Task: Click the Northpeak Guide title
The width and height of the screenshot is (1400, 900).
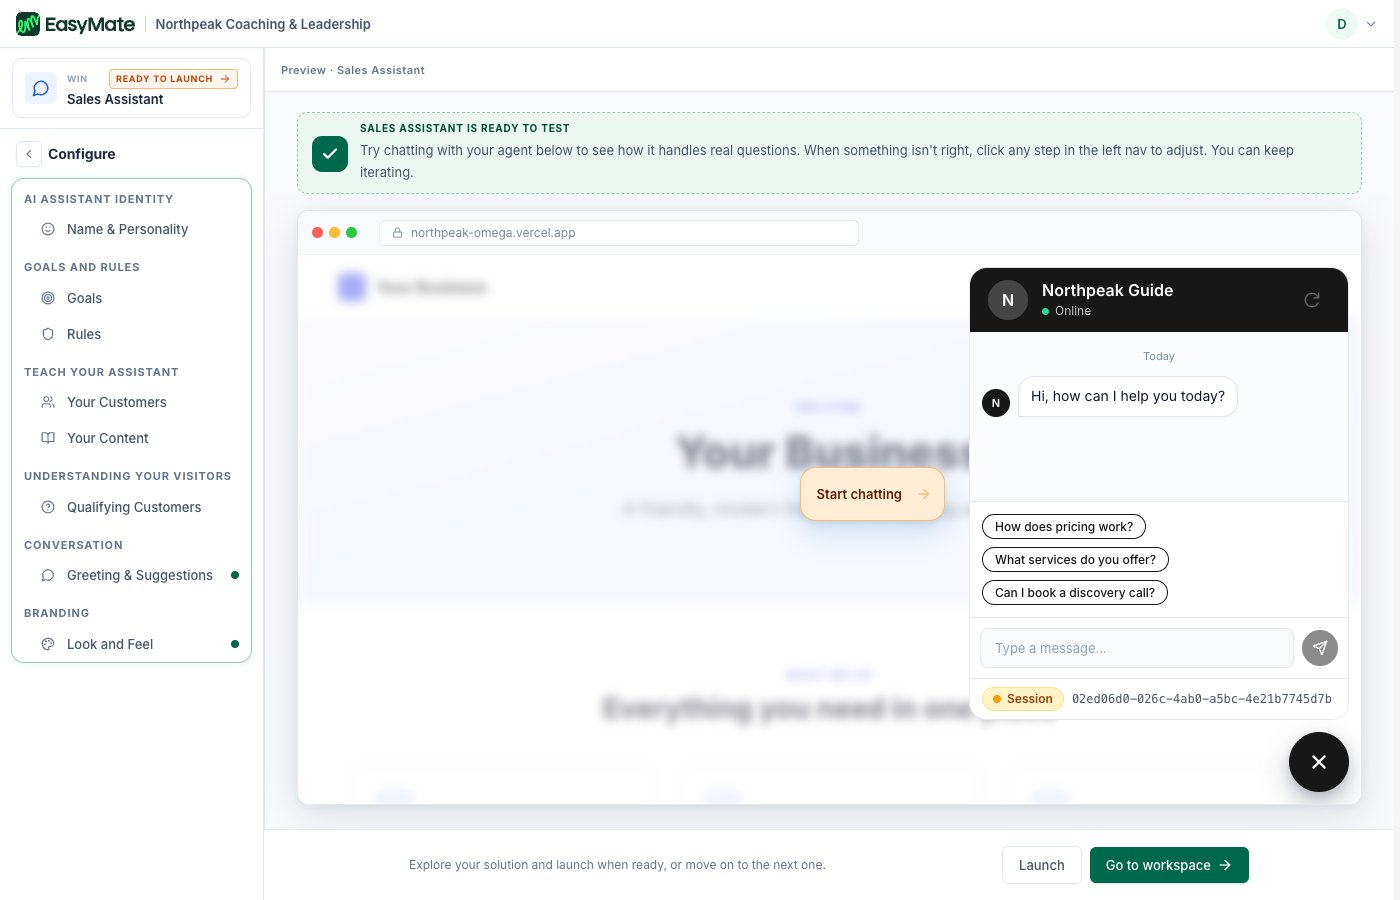Action: [1107, 290]
